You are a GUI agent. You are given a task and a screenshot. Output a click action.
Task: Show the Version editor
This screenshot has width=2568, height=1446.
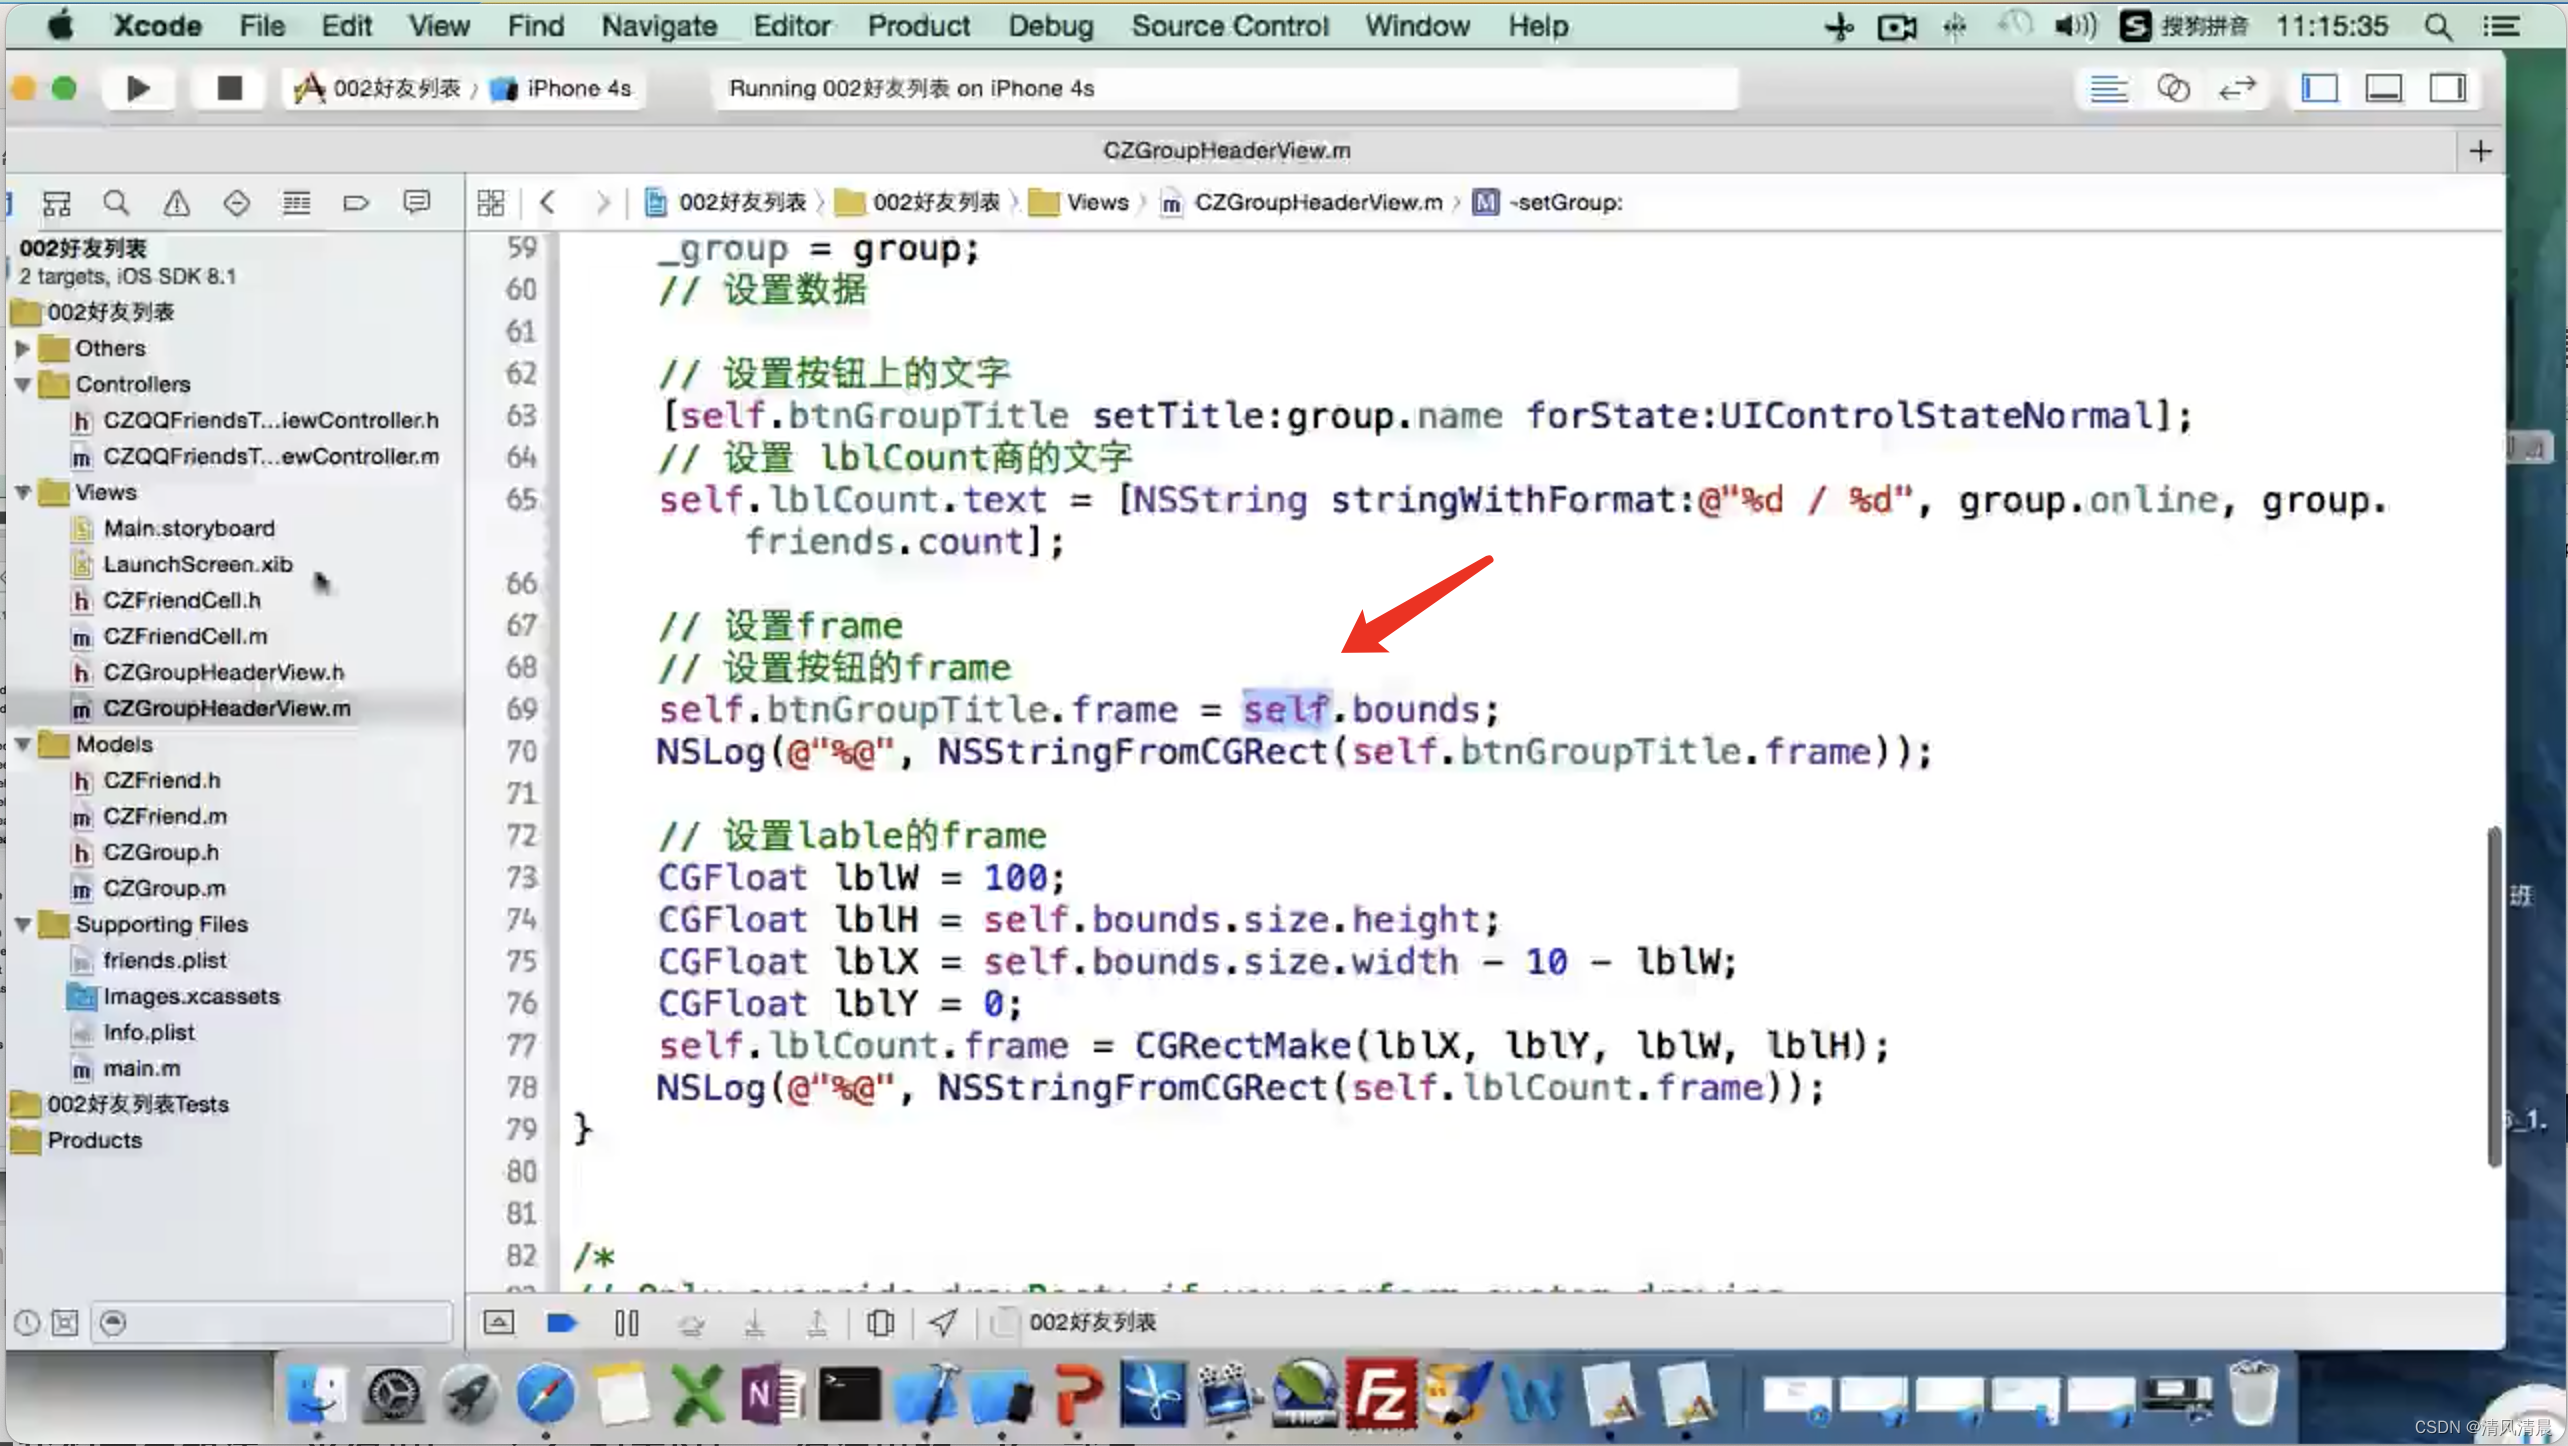[x=2237, y=89]
